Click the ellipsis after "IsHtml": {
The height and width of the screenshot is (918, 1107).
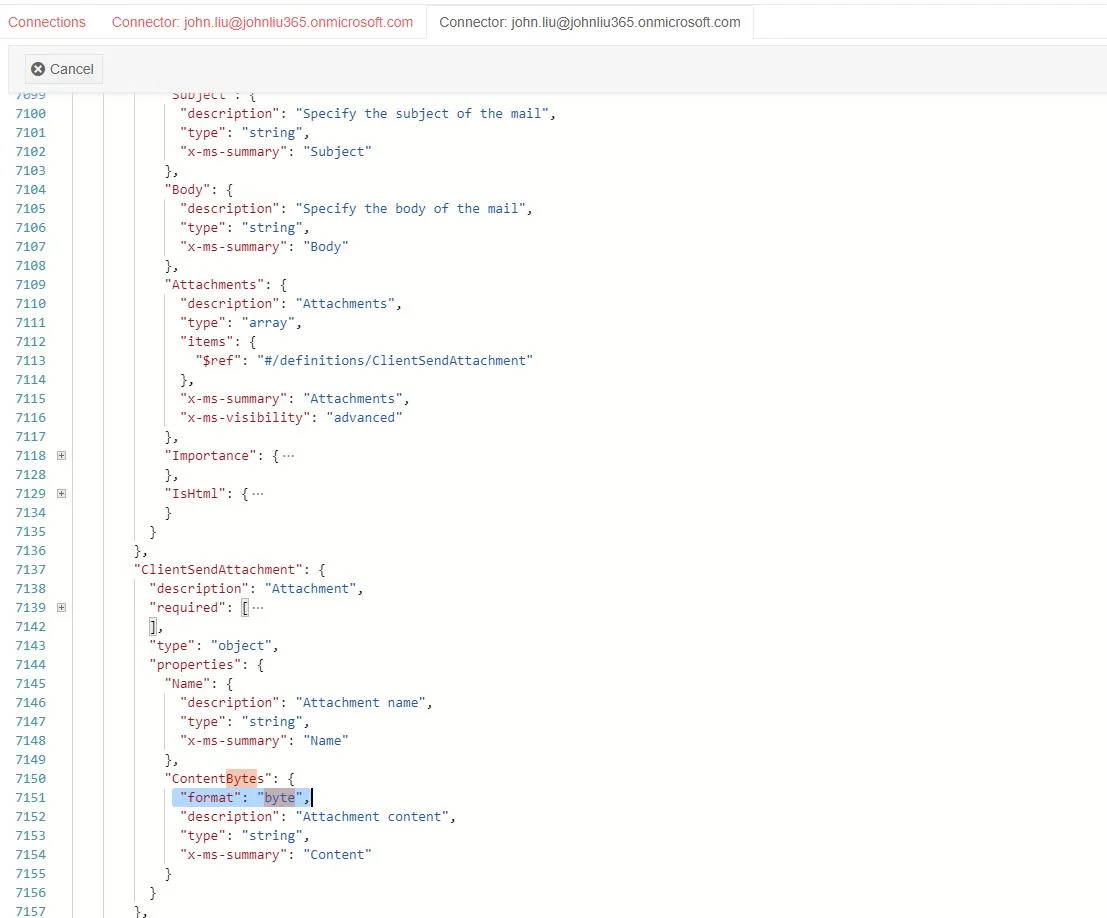pos(257,494)
